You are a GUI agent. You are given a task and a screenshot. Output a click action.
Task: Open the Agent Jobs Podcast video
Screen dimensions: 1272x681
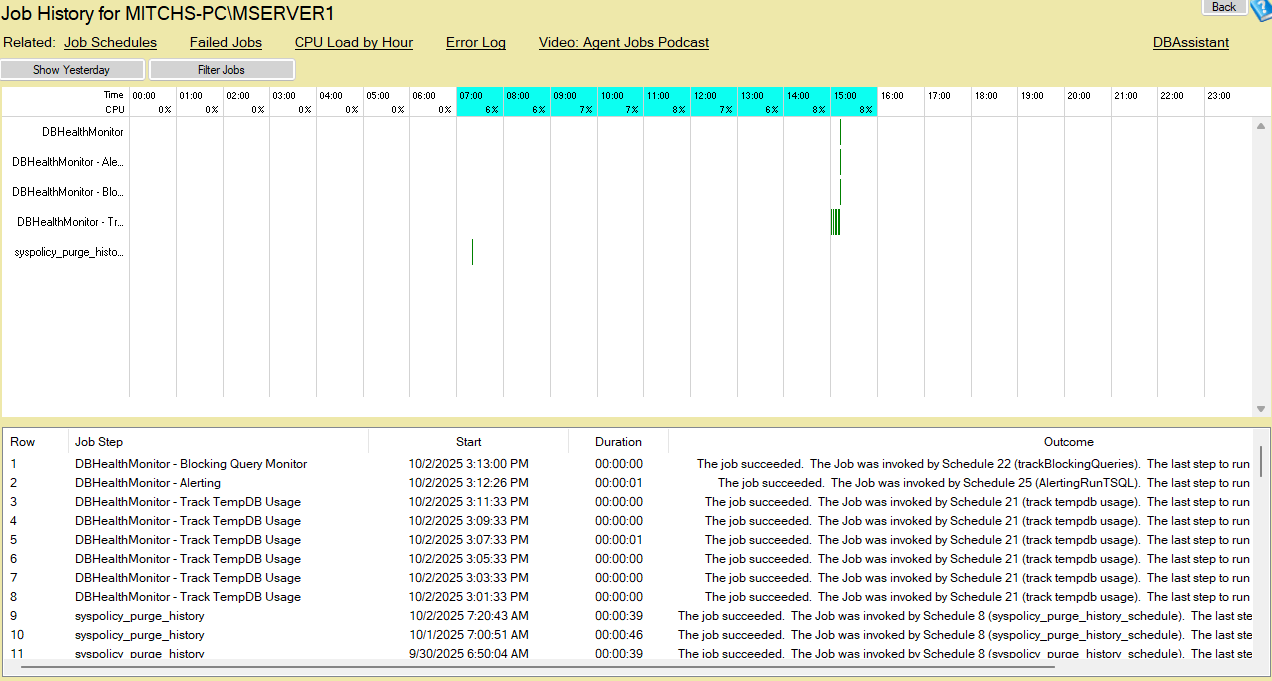tap(623, 42)
